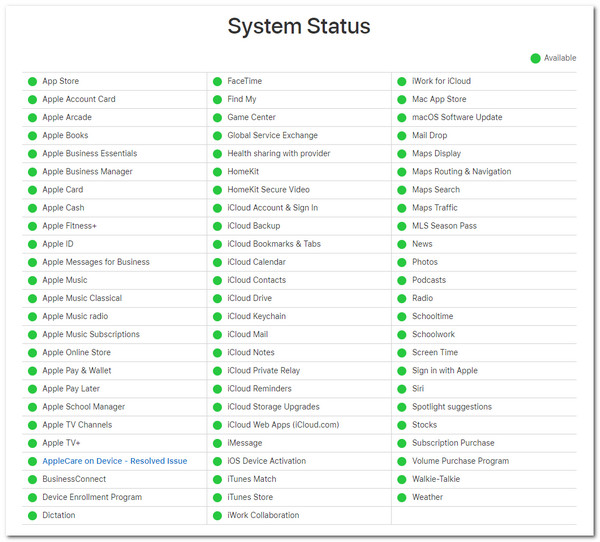Viewport: 600px width, 542px height.
Task: Click iCloud Keychain label
Action: (257, 316)
